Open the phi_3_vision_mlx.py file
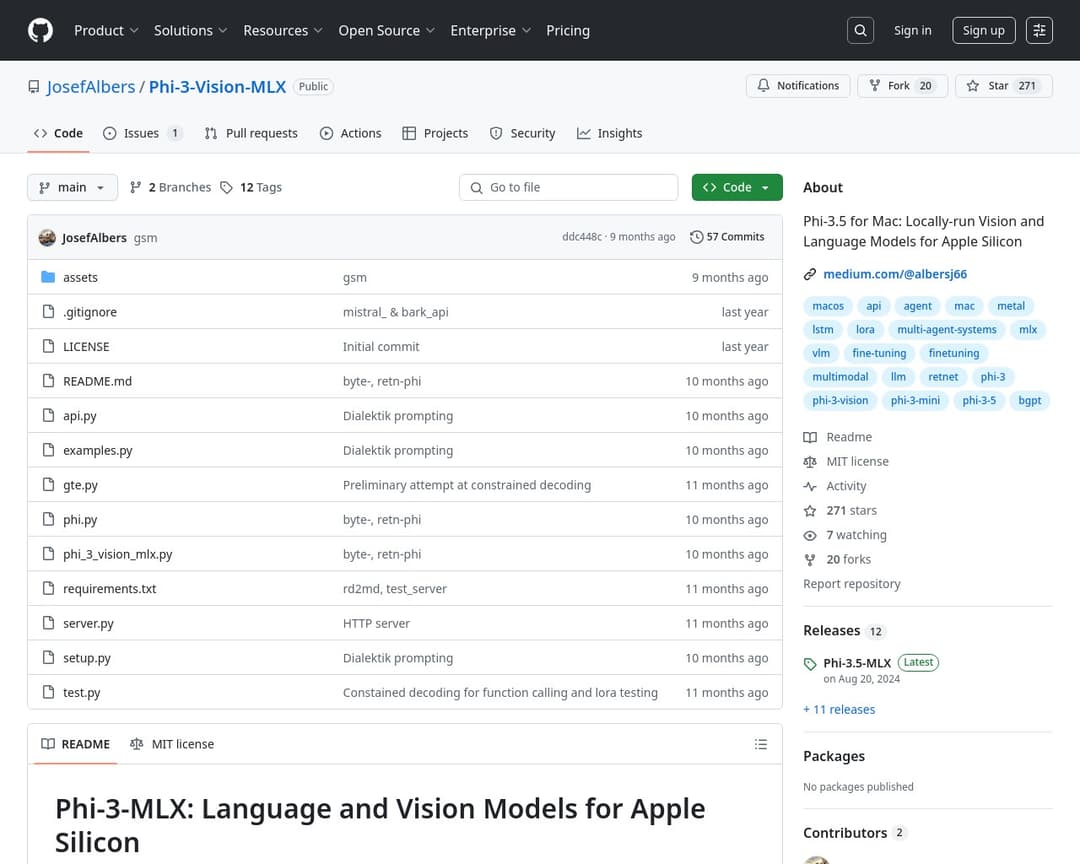Image resolution: width=1080 pixels, height=864 pixels. (x=118, y=554)
